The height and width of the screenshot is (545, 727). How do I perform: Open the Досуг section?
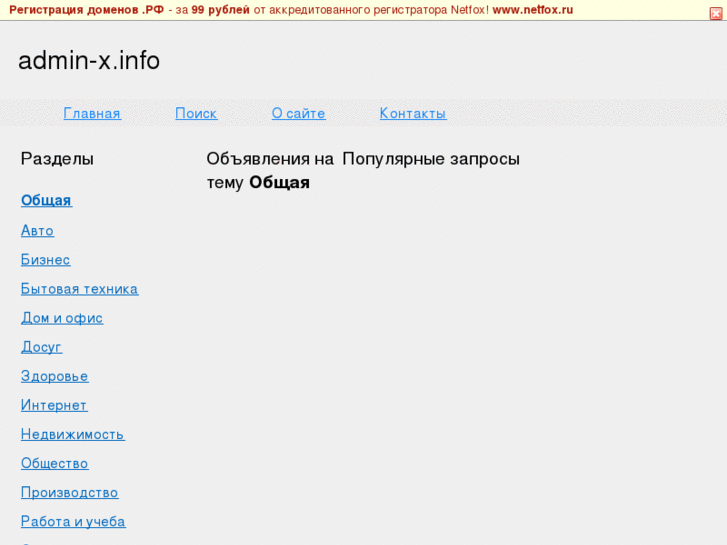click(41, 347)
